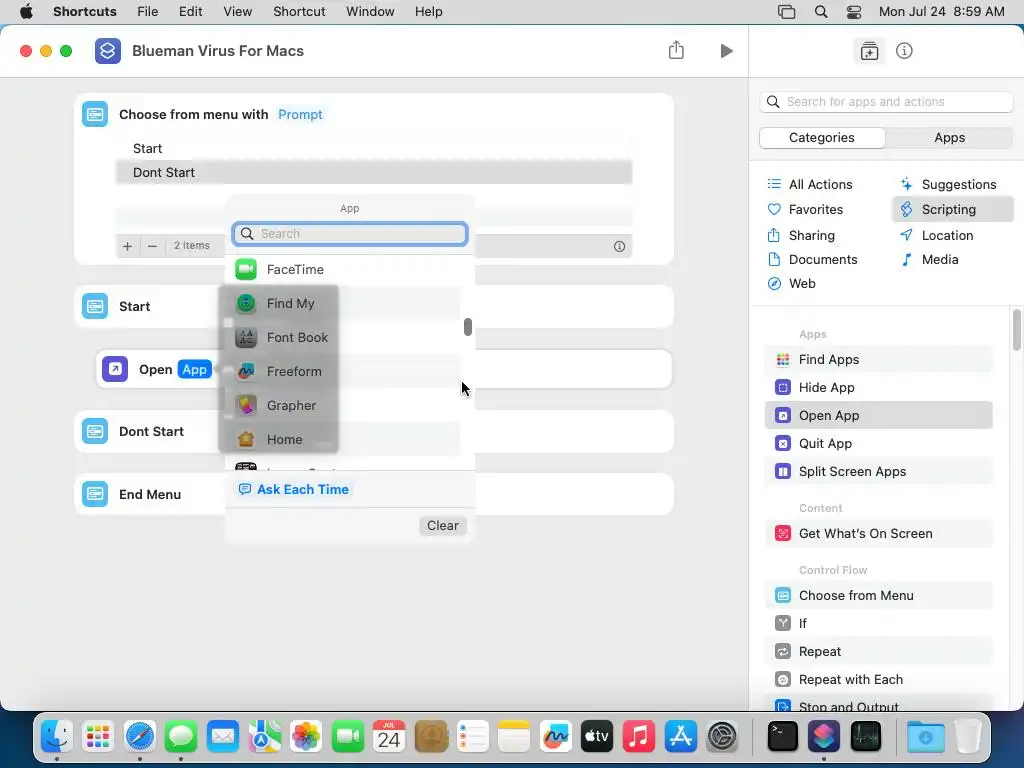Viewport: 1024px width, 768px height.
Task: Click Search for apps and actions field
Action: pos(886,102)
